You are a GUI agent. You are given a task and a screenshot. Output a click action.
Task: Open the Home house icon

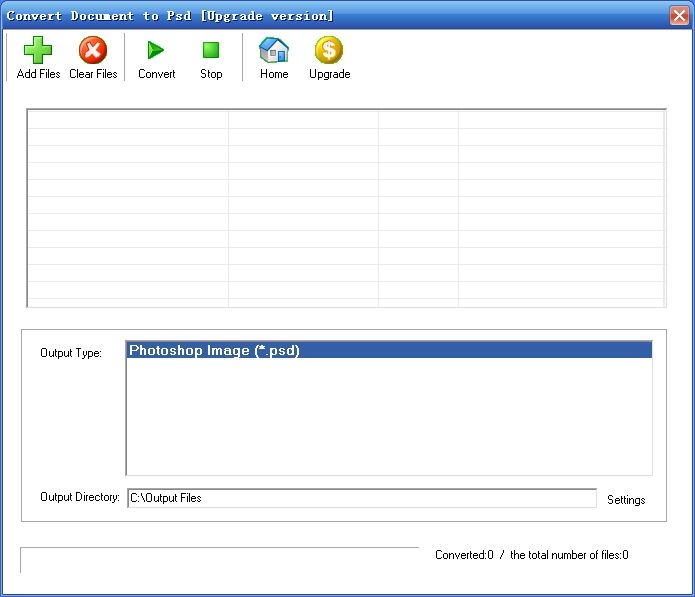[274, 50]
